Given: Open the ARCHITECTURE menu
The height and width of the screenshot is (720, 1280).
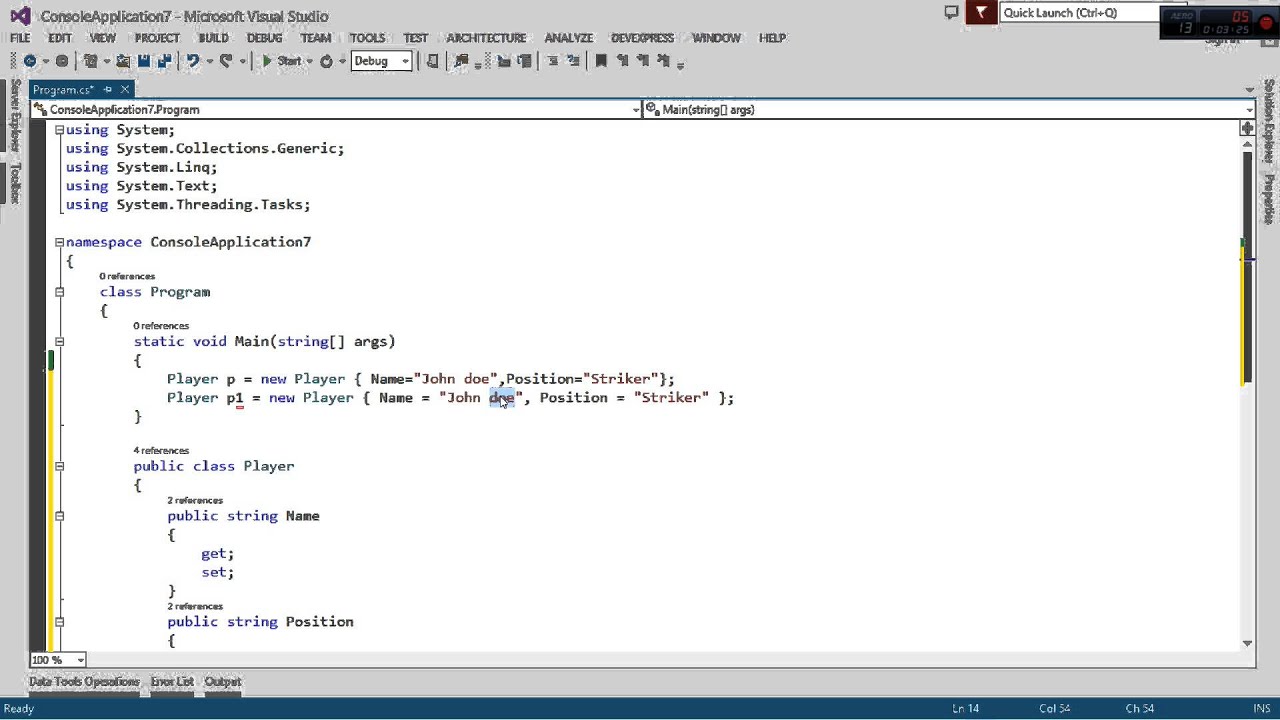Looking at the screenshot, I should point(486,38).
